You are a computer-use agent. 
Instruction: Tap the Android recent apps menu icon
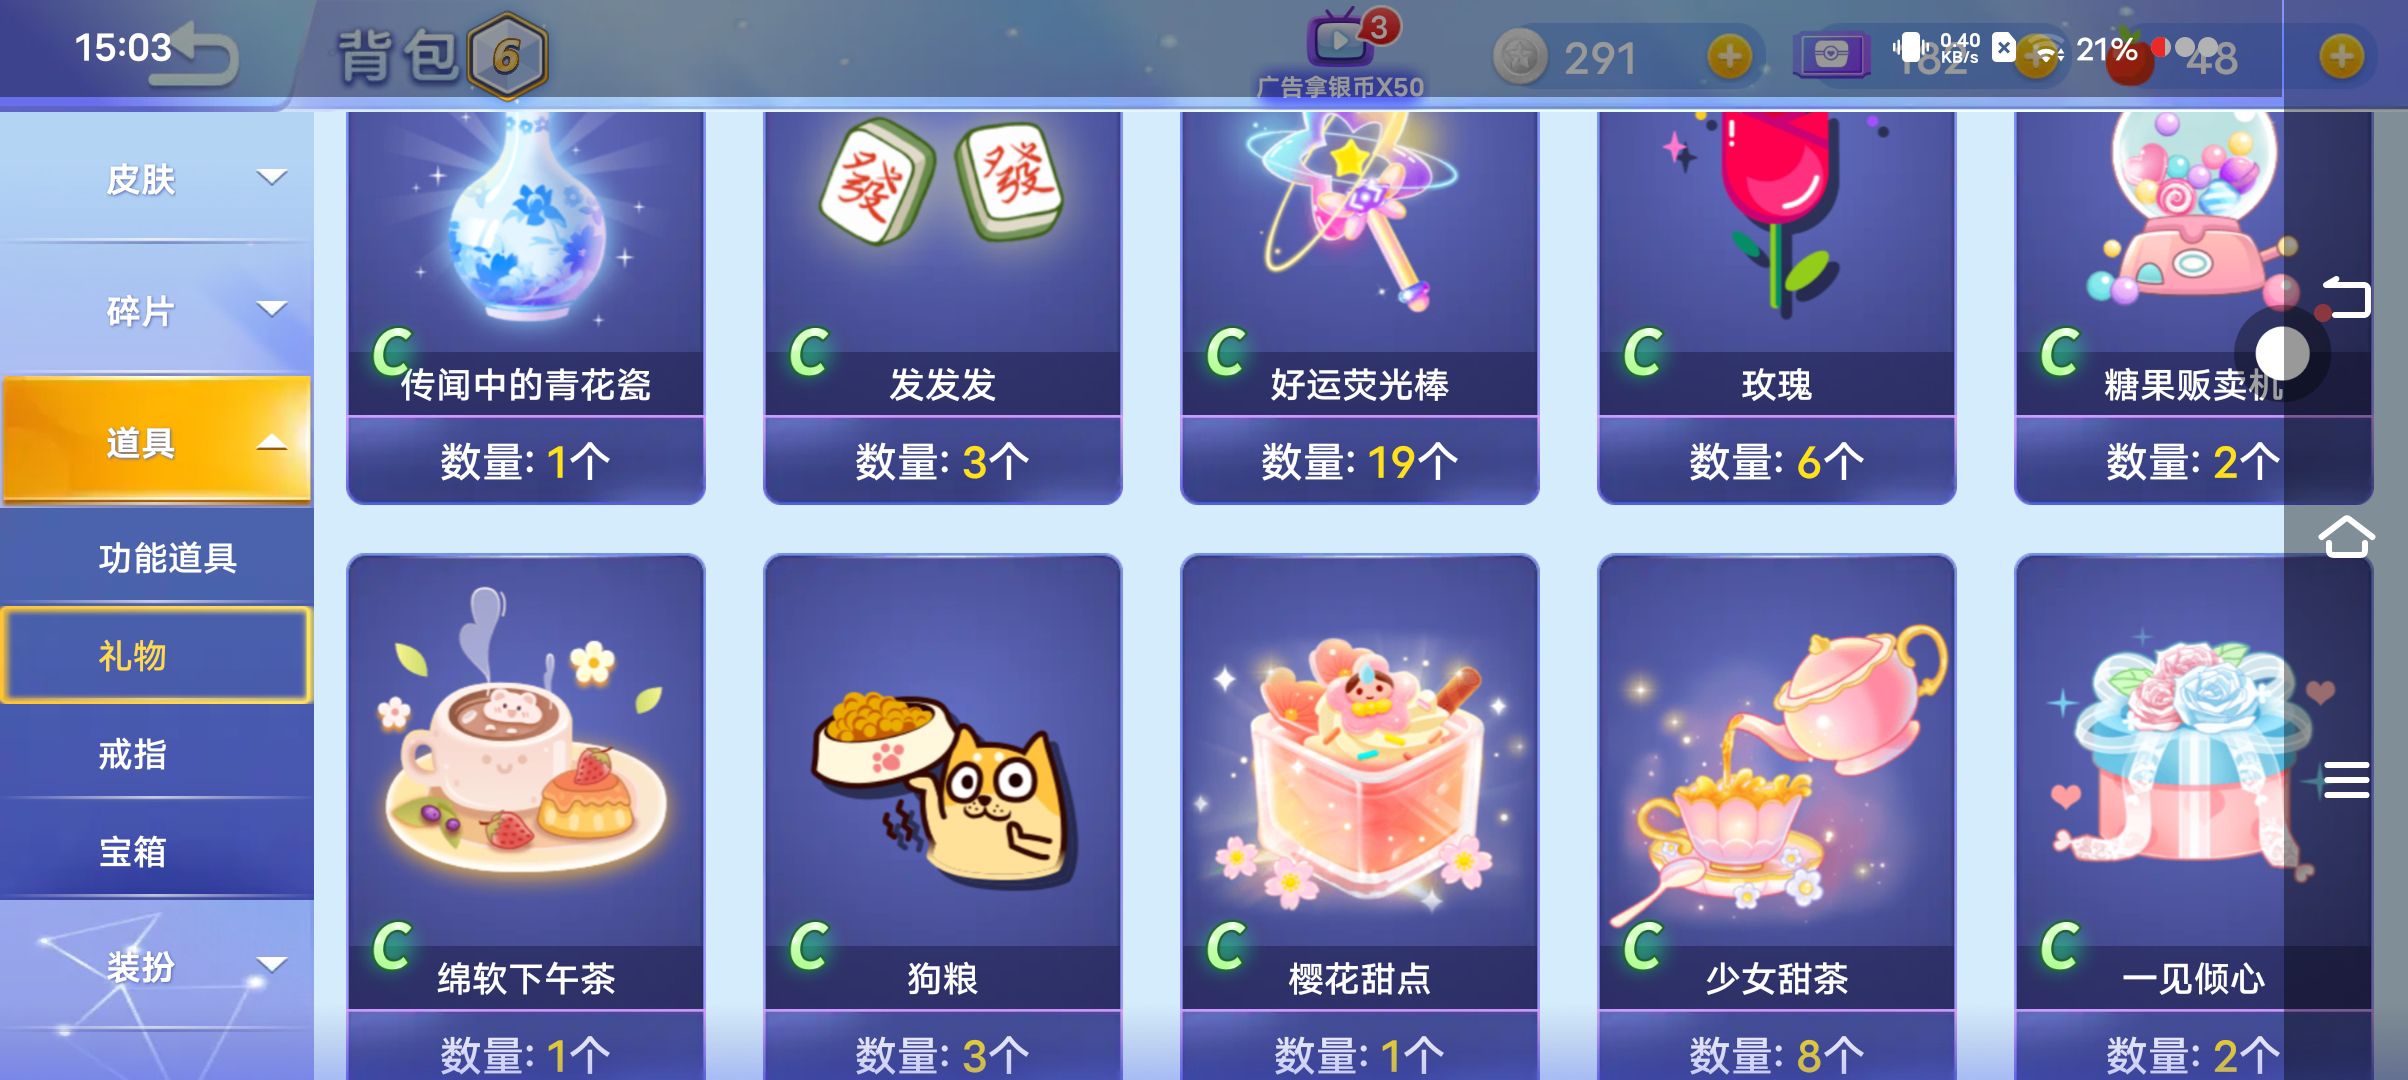pos(2346,779)
